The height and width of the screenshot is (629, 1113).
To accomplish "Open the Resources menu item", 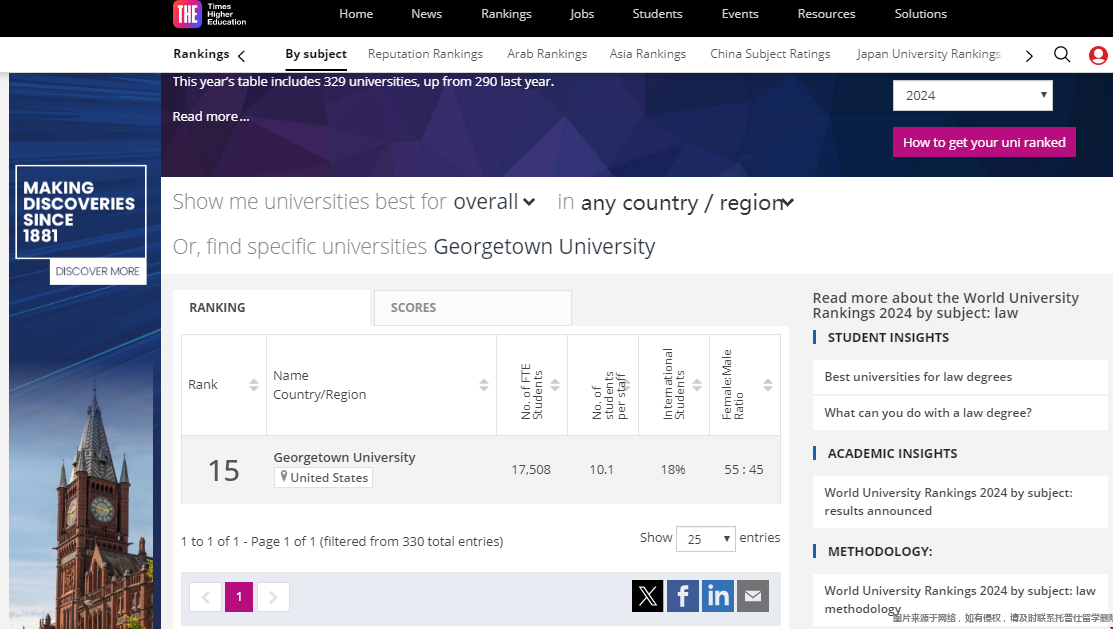I will (826, 14).
